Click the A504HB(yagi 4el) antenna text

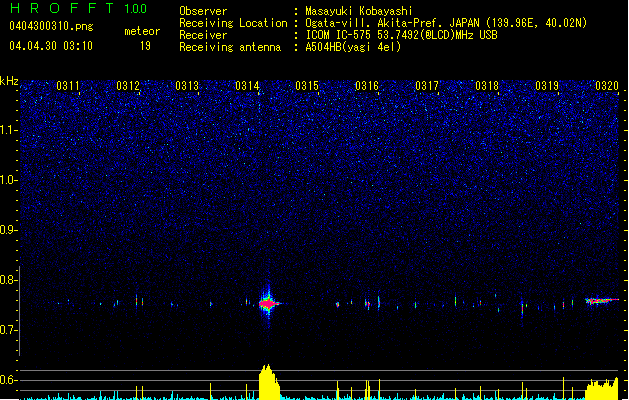(353, 47)
